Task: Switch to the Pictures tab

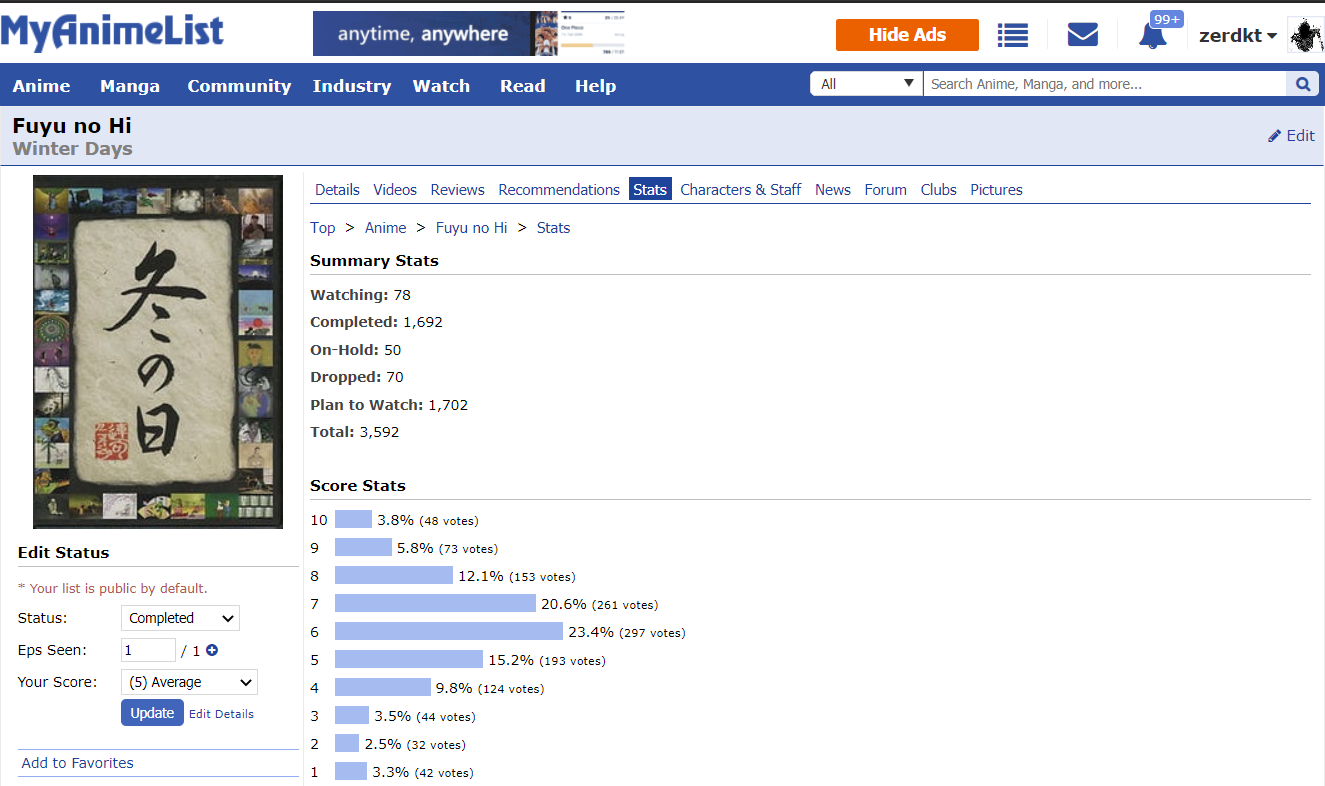Action: 997,189
